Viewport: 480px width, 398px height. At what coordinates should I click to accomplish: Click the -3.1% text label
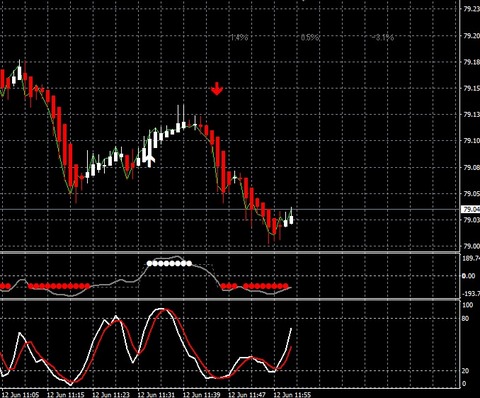pos(383,37)
